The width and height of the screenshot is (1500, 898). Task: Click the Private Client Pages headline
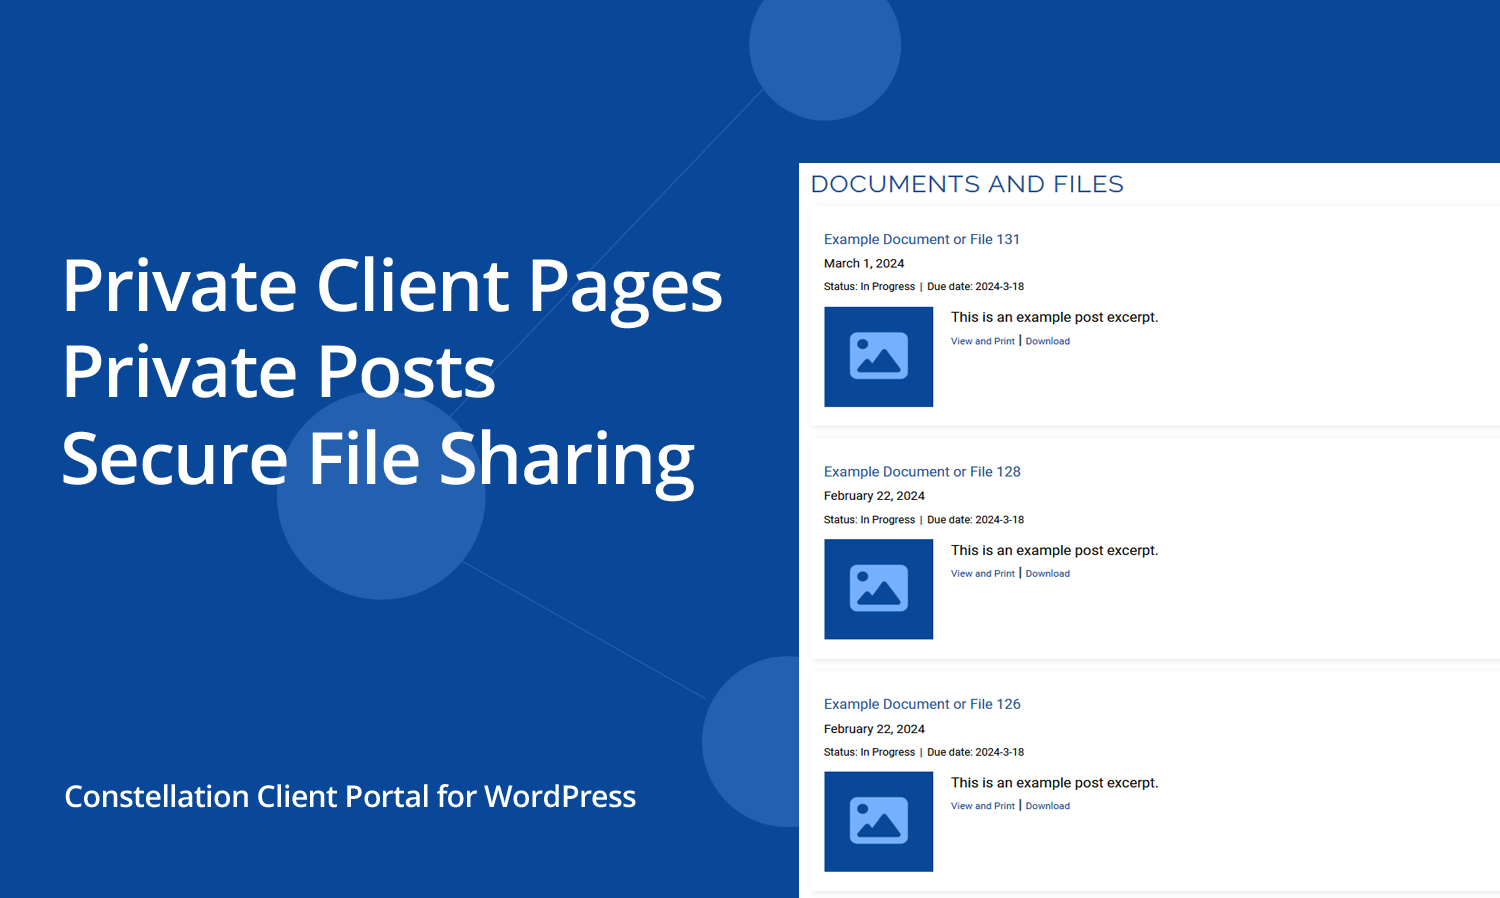coord(392,288)
